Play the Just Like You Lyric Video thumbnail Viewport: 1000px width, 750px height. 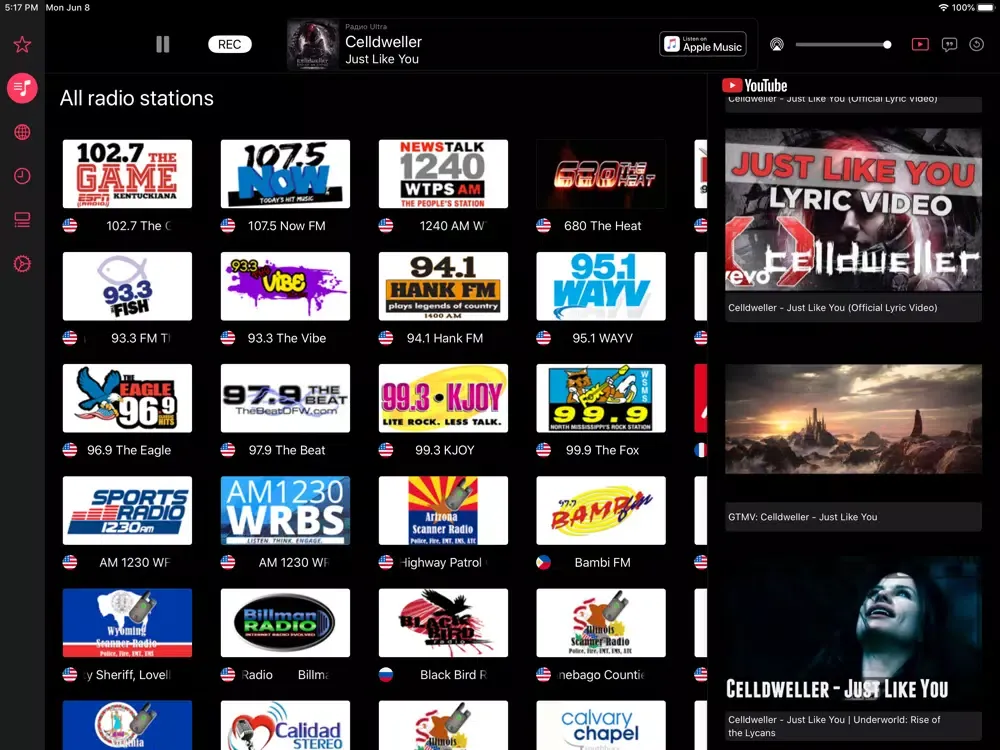click(853, 210)
